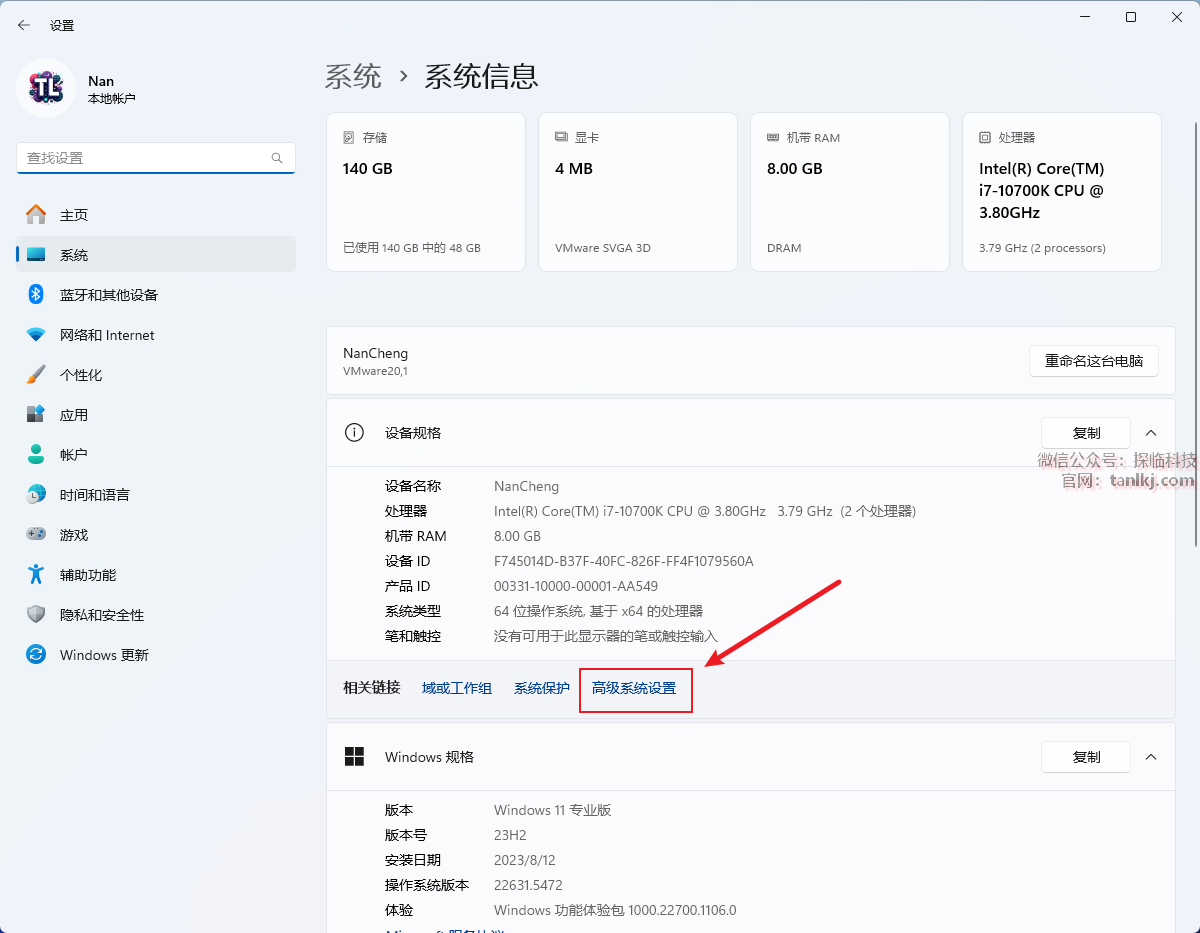Go to Accounts (帐户) section

click(73, 455)
